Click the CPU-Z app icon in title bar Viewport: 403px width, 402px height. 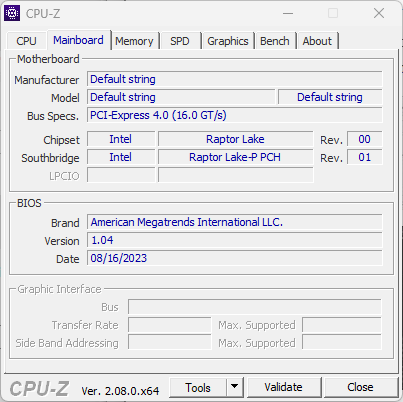click(12, 13)
